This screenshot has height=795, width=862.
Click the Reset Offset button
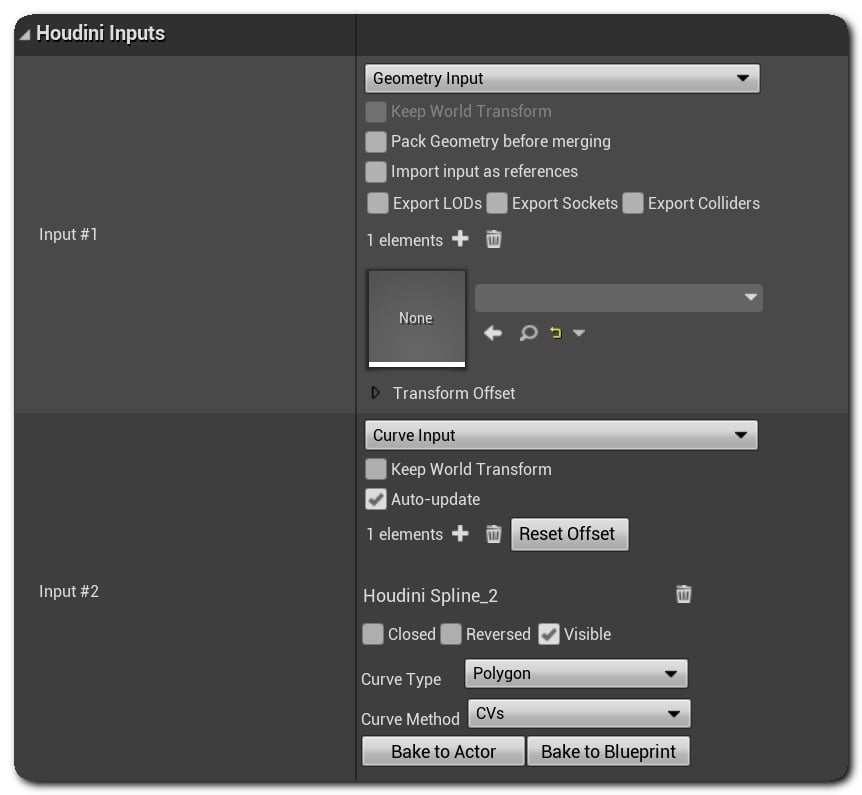569,534
